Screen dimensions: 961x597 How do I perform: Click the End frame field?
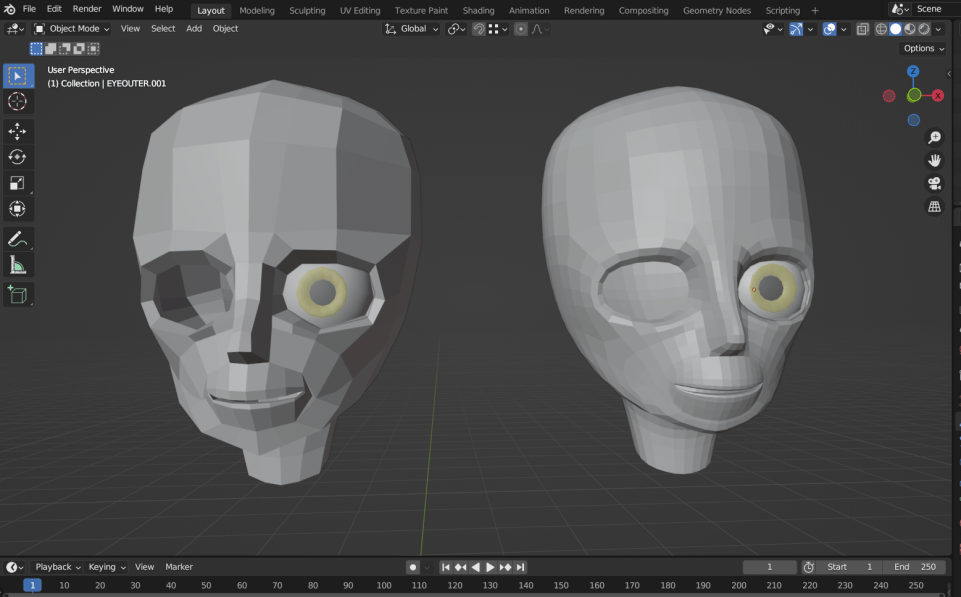point(914,567)
